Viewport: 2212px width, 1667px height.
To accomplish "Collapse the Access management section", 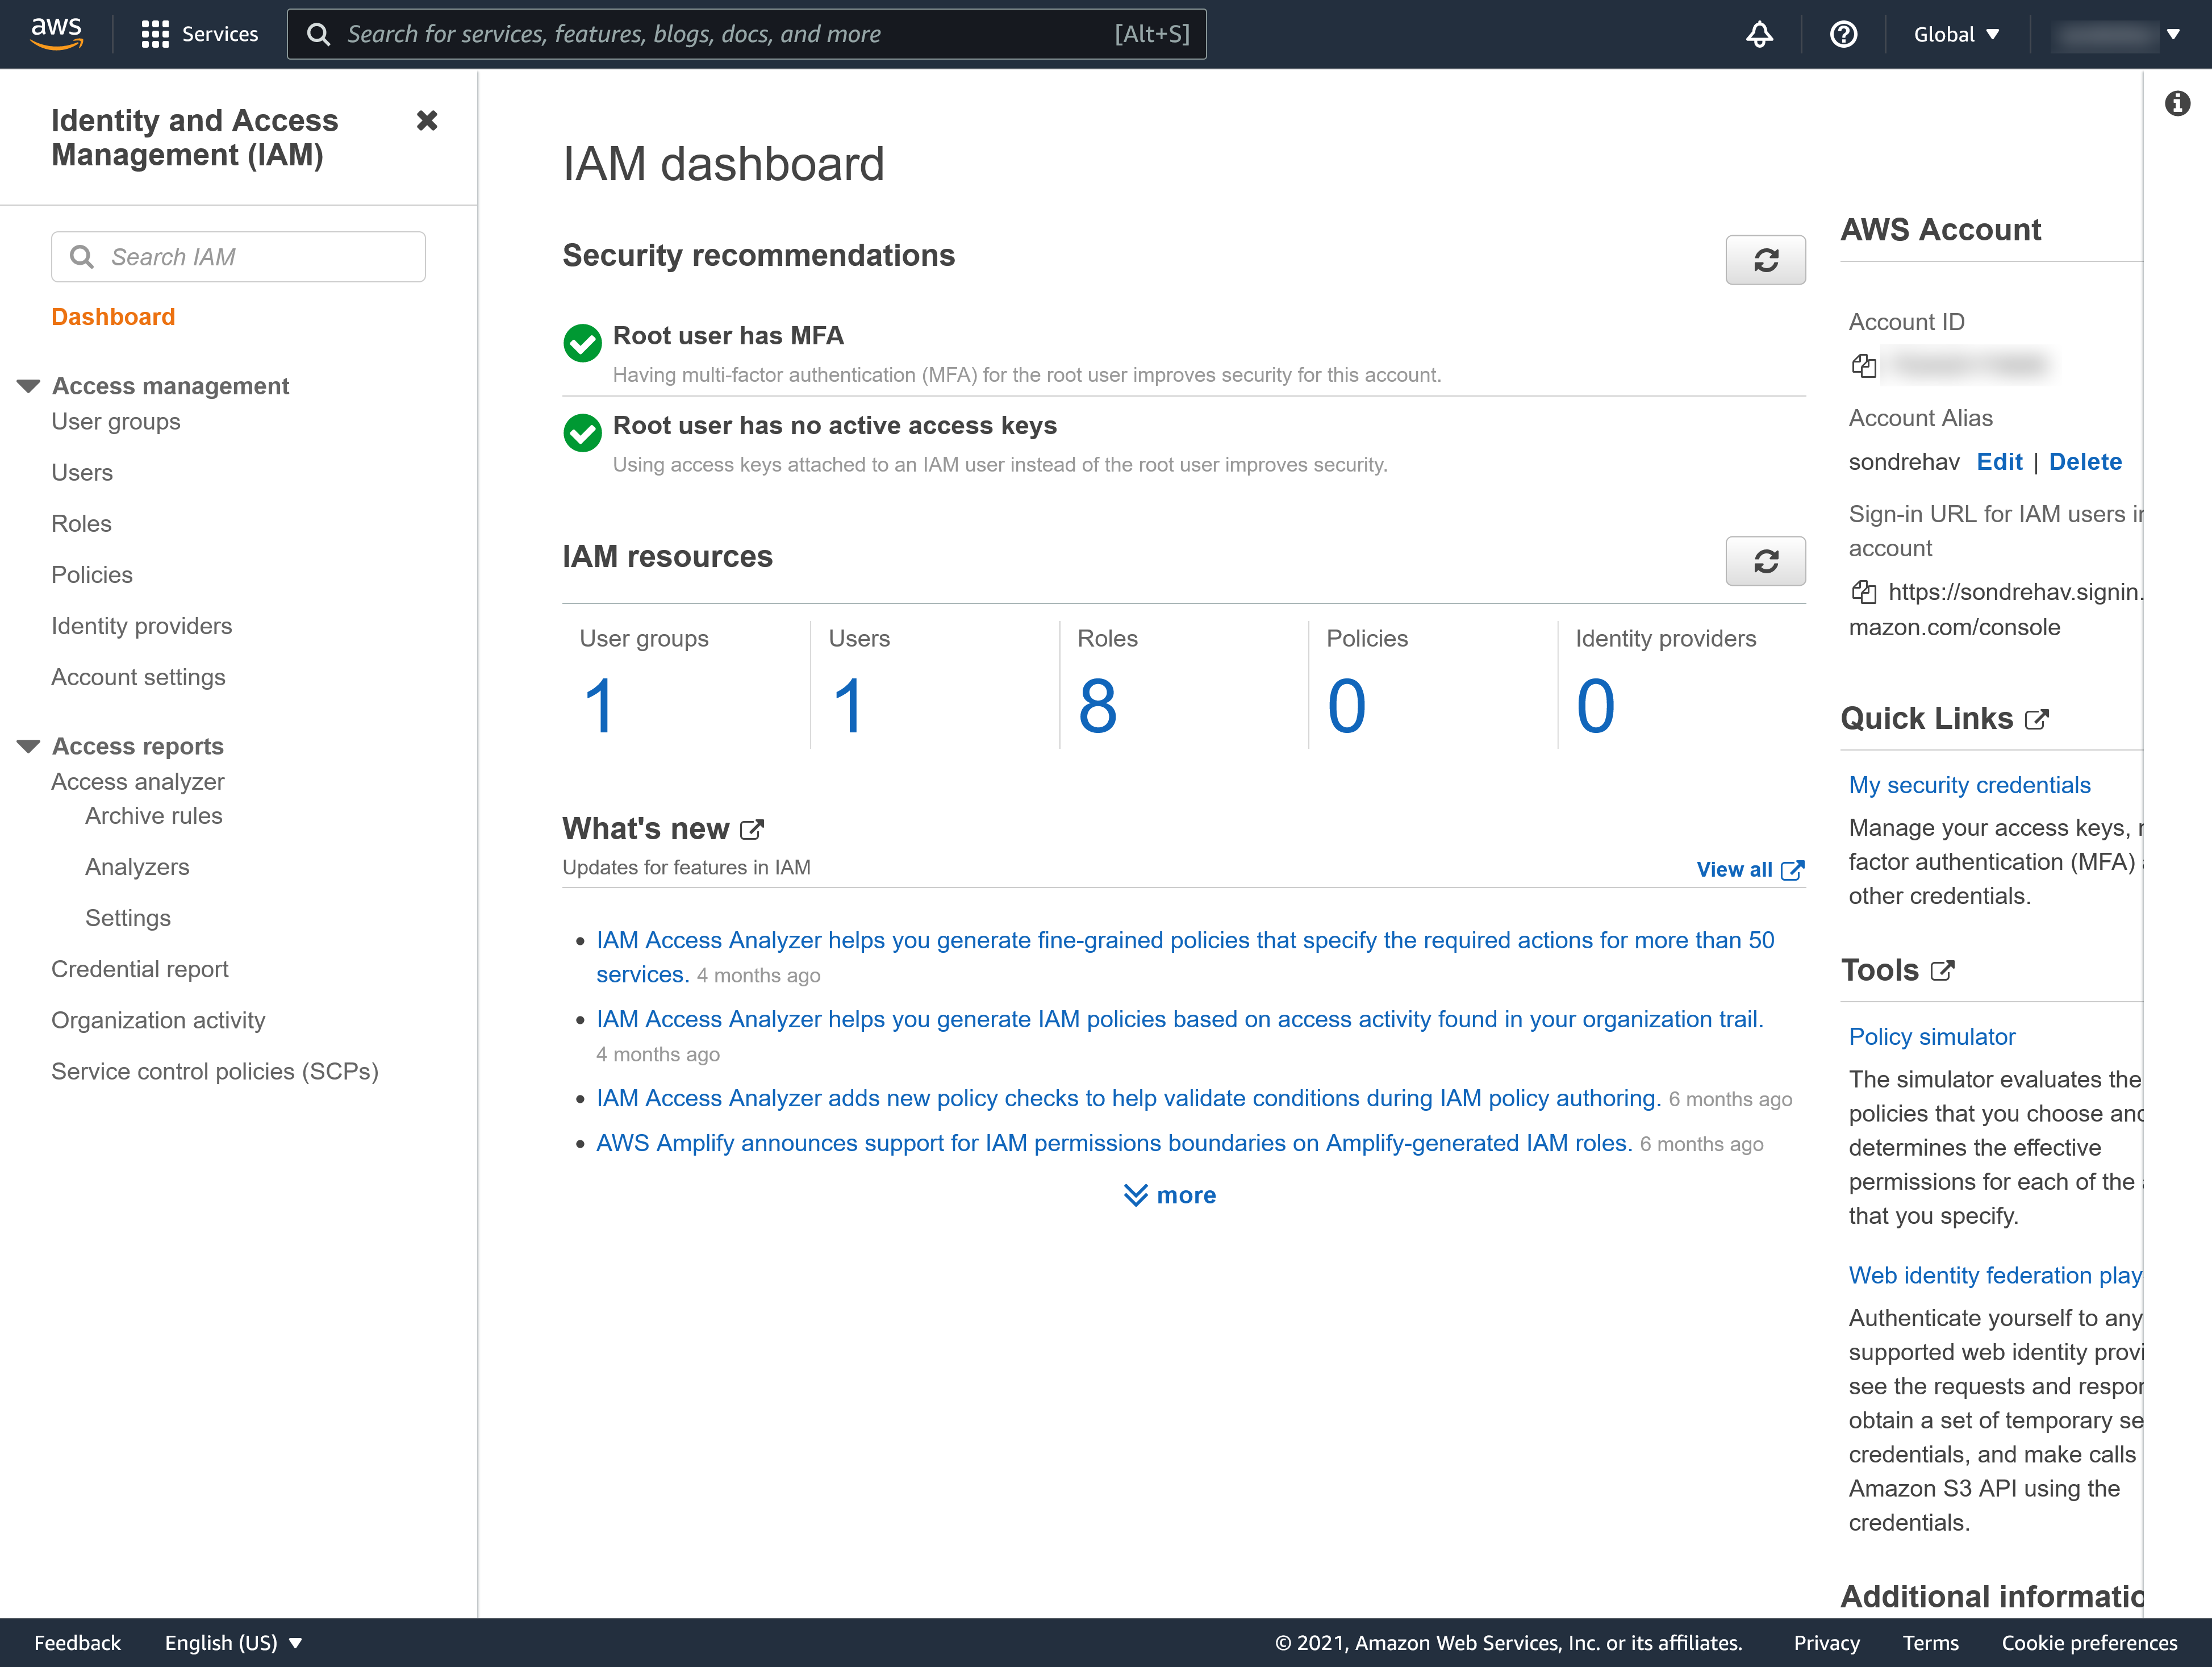I will (28, 386).
